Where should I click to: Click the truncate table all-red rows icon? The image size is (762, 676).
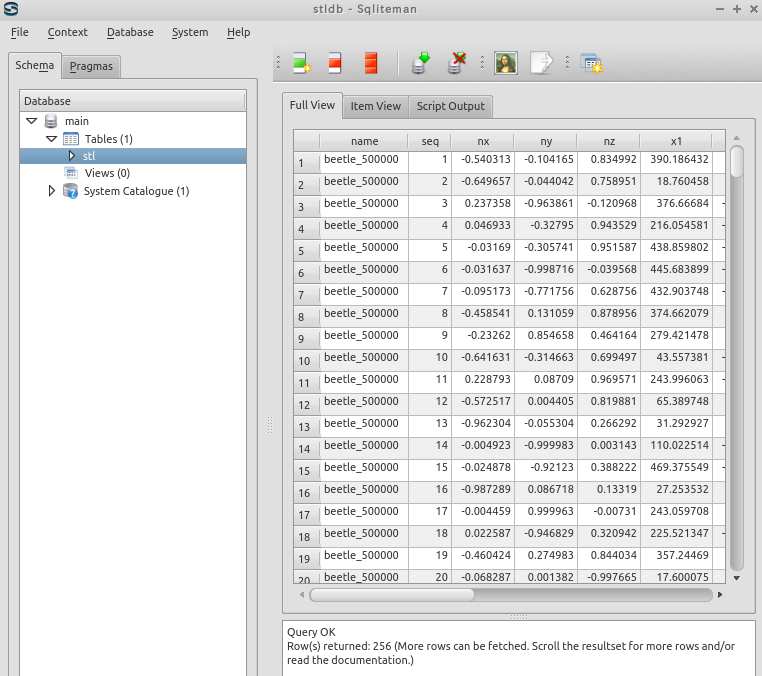pyautogui.click(x=371, y=64)
